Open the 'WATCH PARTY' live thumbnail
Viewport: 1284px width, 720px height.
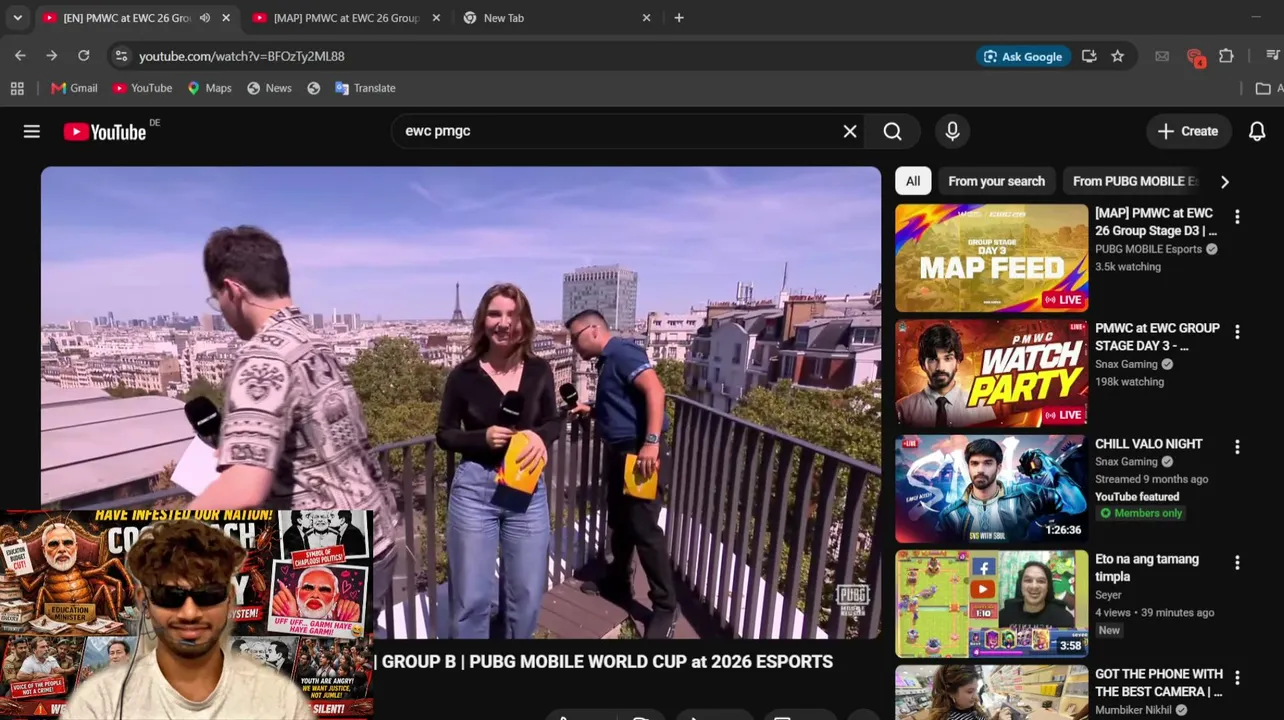tap(991, 373)
